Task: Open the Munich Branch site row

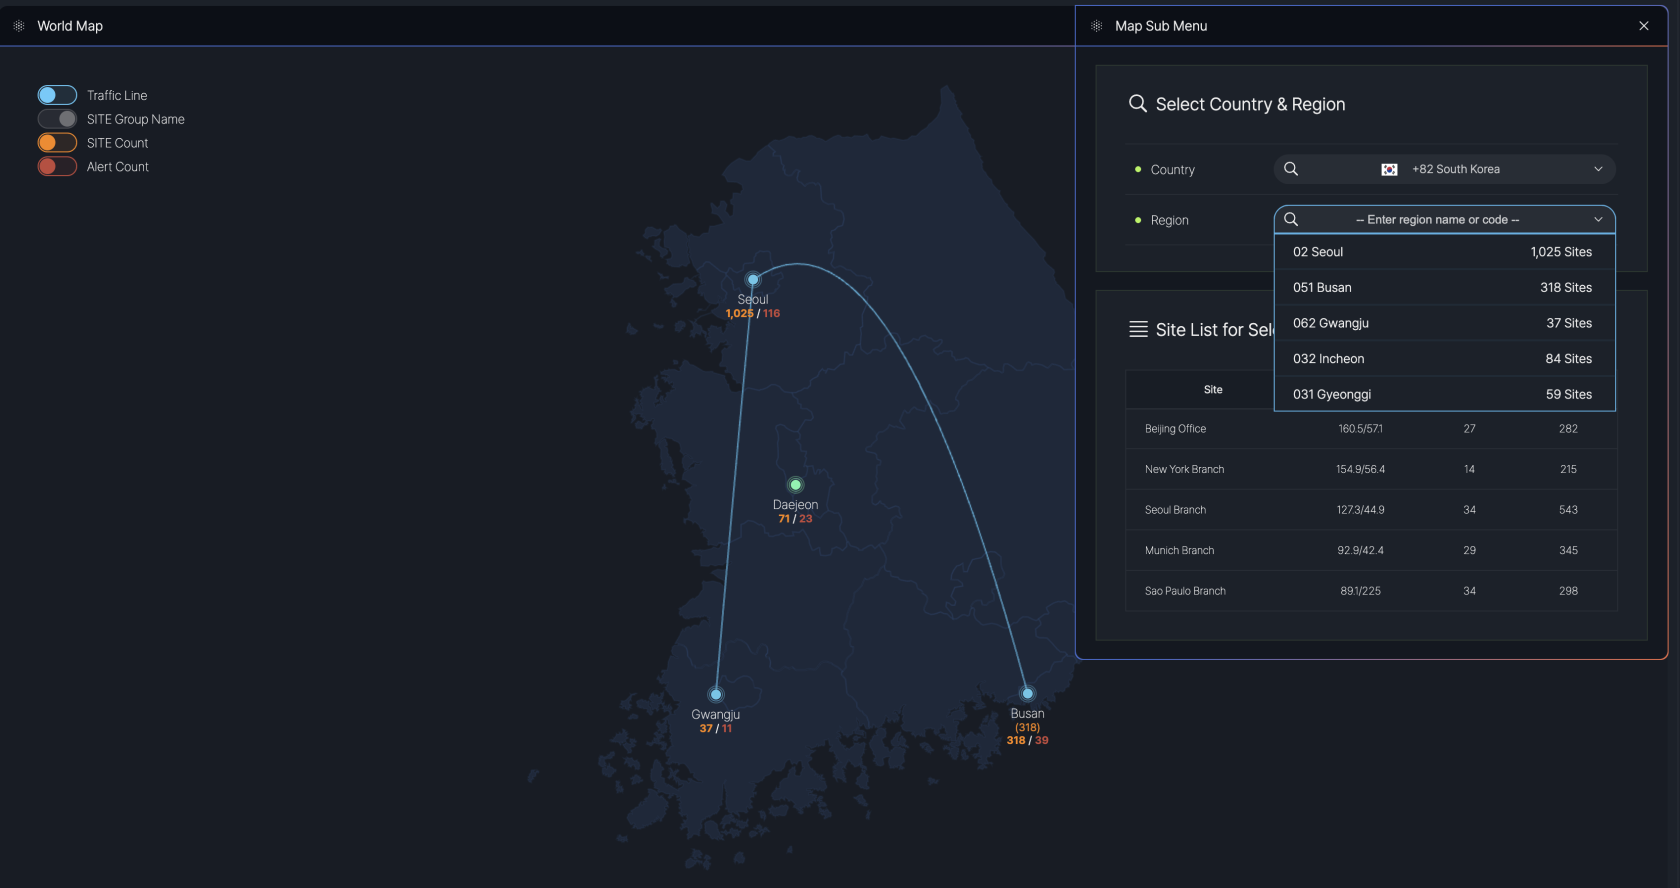Action: click(x=1179, y=551)
